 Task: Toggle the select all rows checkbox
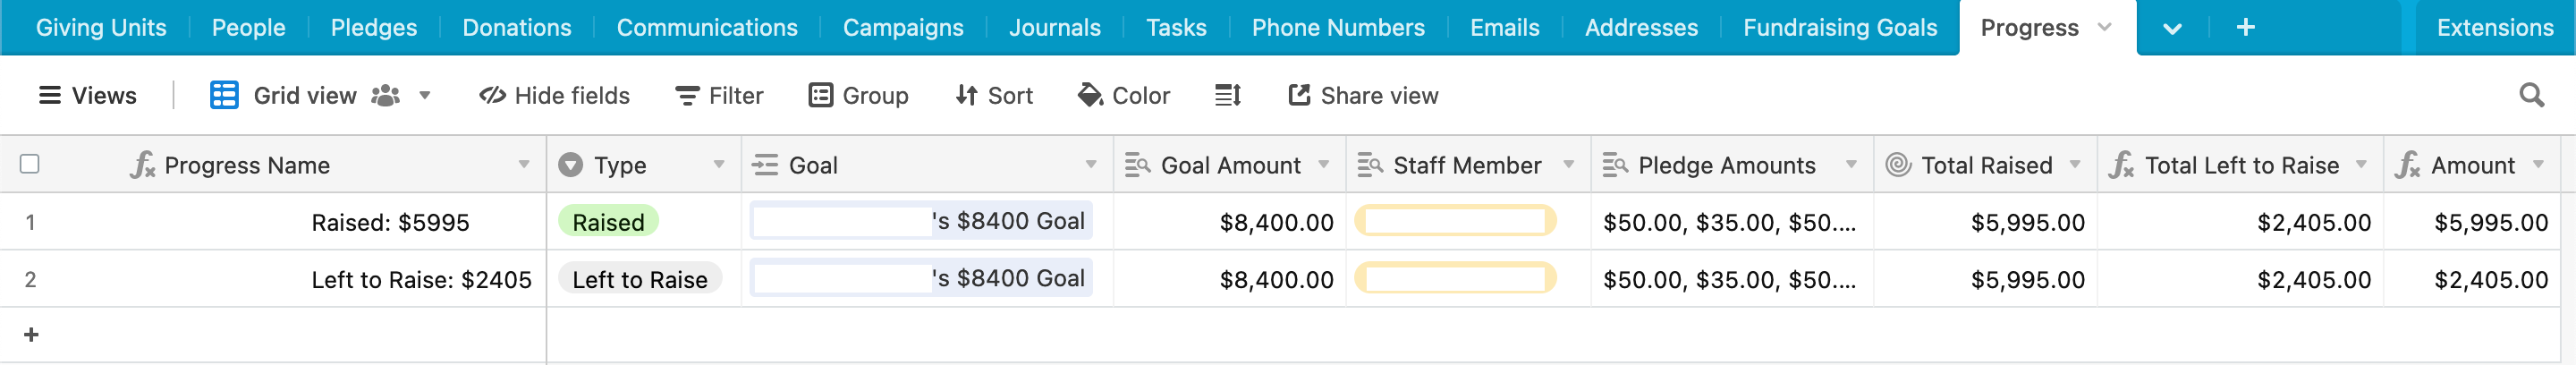coord(30,163)
